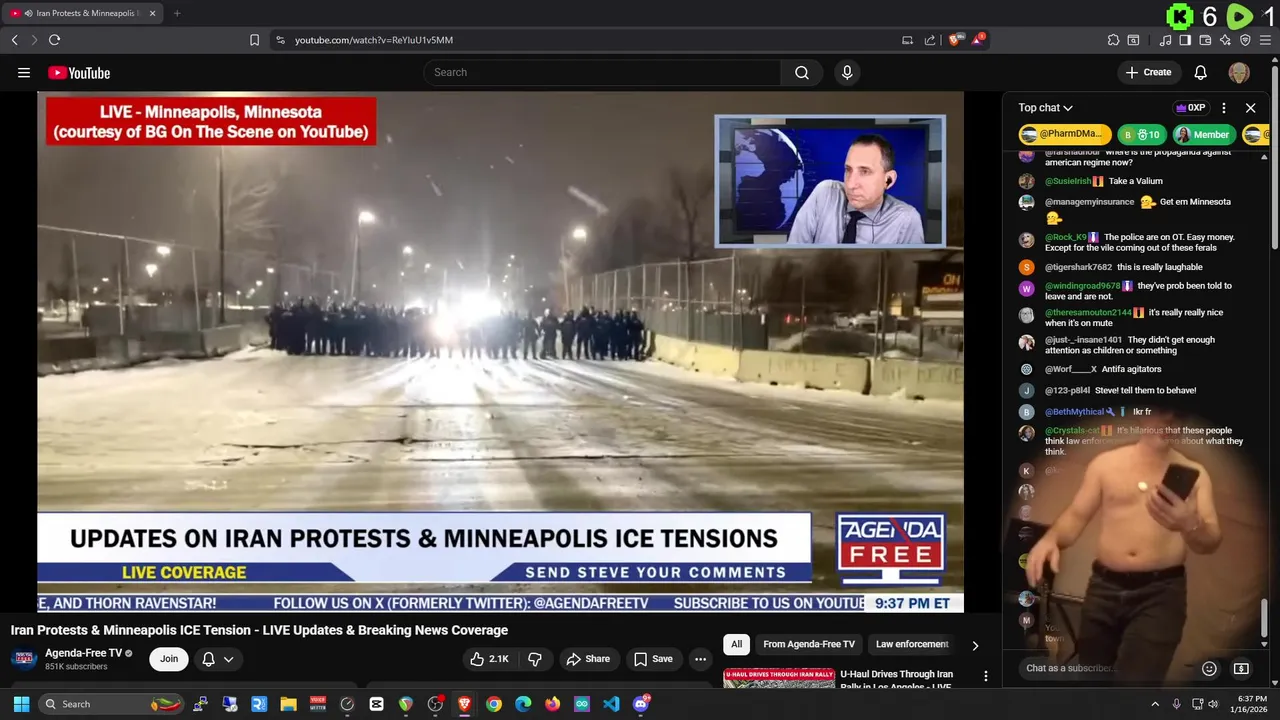1280x720 pixels.
Task: Bookmark this page
Action: [x=254, y=40]
